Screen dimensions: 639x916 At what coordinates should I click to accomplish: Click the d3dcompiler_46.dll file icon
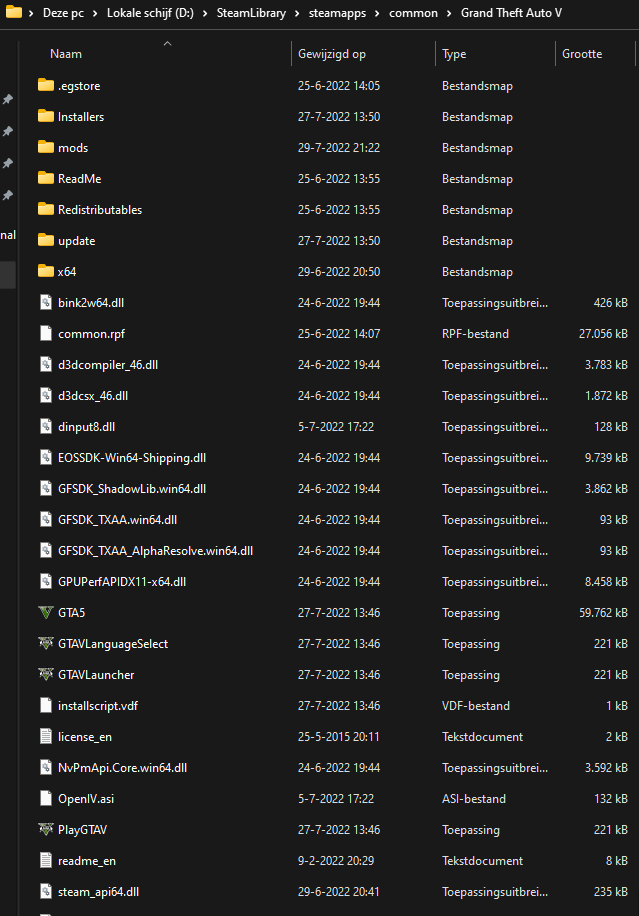46,364
